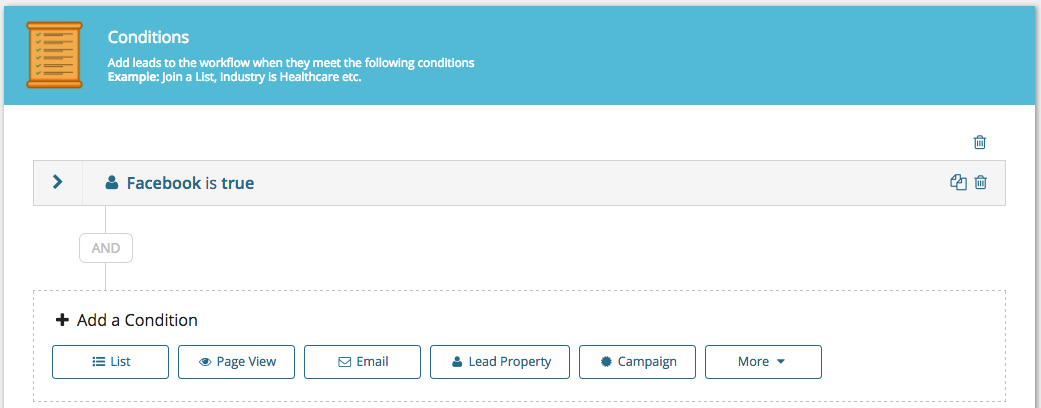This screenshot has height=408, width=1041.
Task: Add a Campaign condition
Action: 637,362
